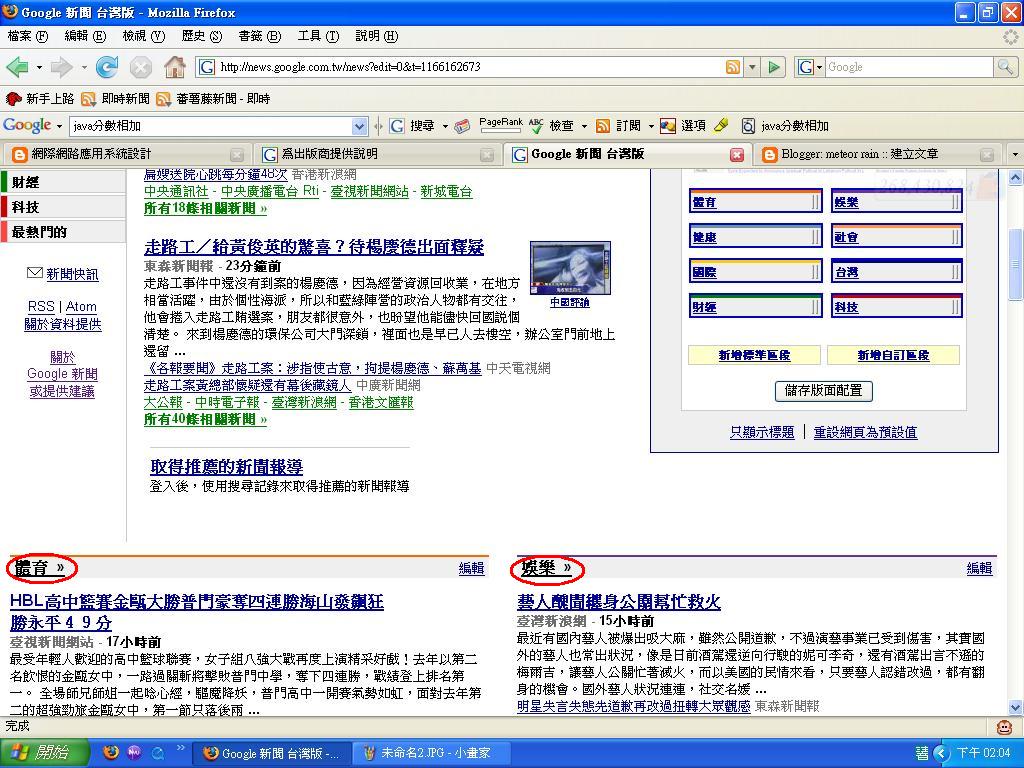Click the 儲存版面配置 button
Viewport: 1024px width, 768px height.
[x=823, y=391]
